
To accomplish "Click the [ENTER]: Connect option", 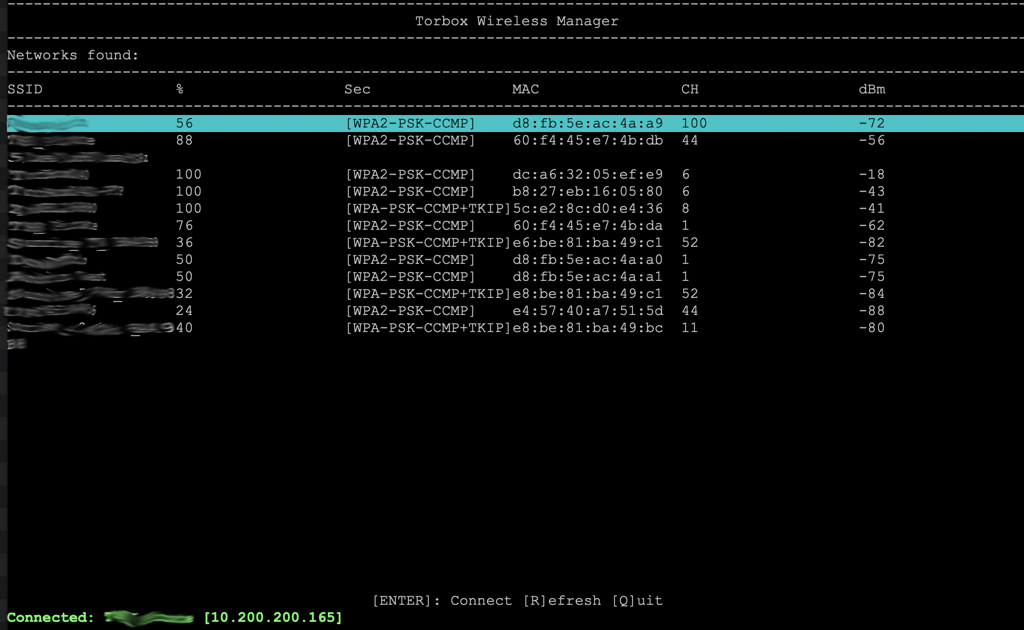I will click(x=442, y=601).
